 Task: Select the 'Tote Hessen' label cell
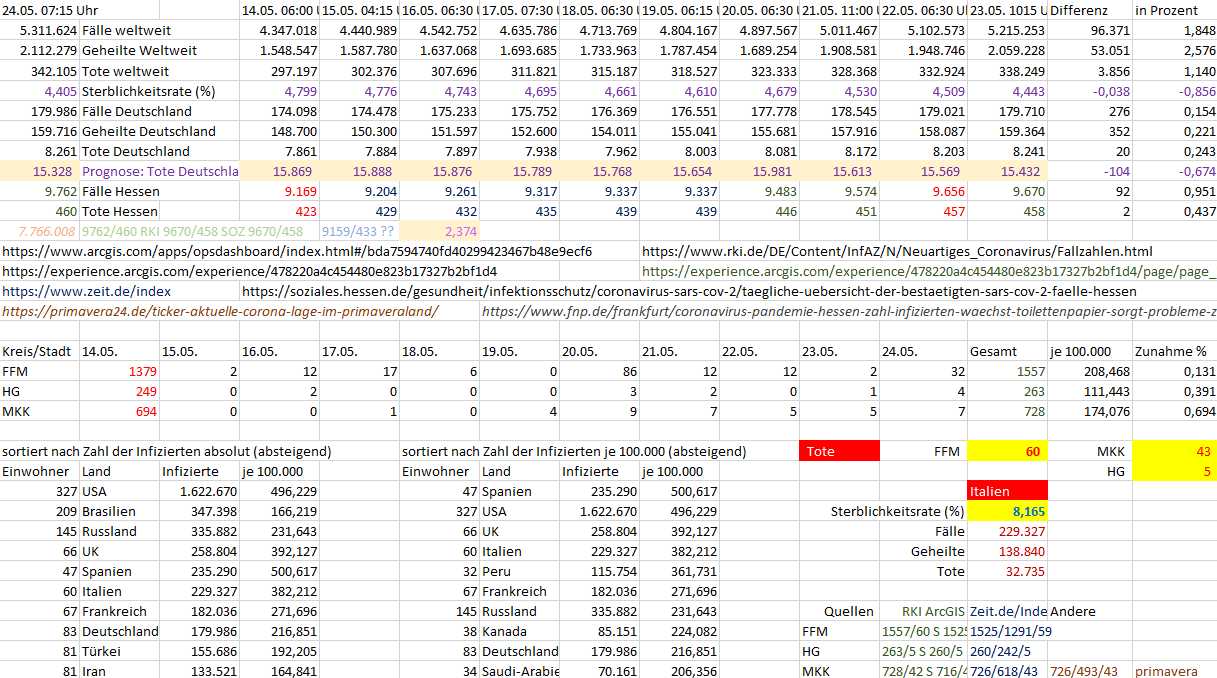coord(119,211)
